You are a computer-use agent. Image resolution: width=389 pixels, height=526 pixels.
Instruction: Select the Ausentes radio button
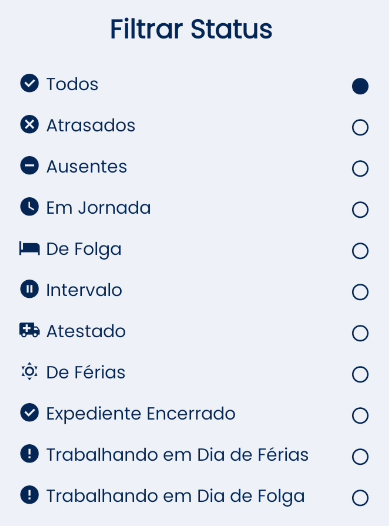360,168
